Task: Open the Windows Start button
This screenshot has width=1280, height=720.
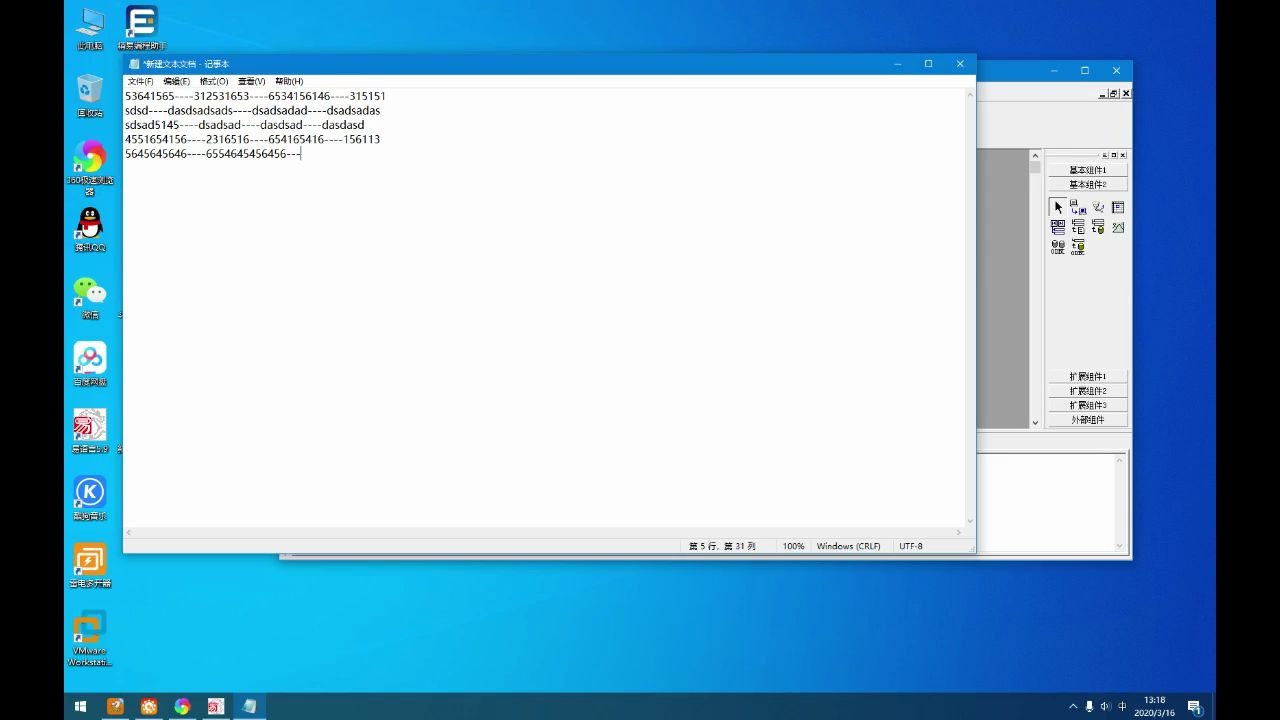Action: pos(81,707)
